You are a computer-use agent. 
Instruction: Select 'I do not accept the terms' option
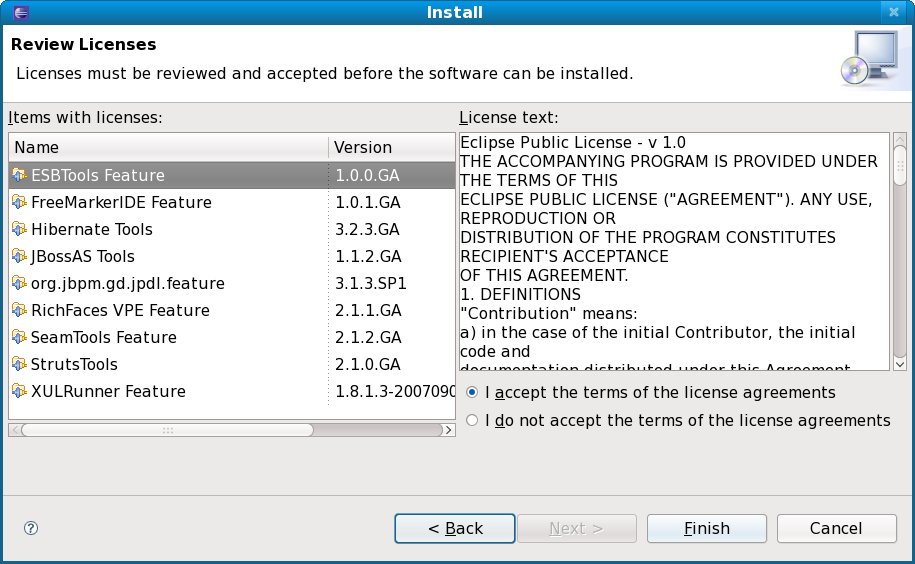point(473,421)
